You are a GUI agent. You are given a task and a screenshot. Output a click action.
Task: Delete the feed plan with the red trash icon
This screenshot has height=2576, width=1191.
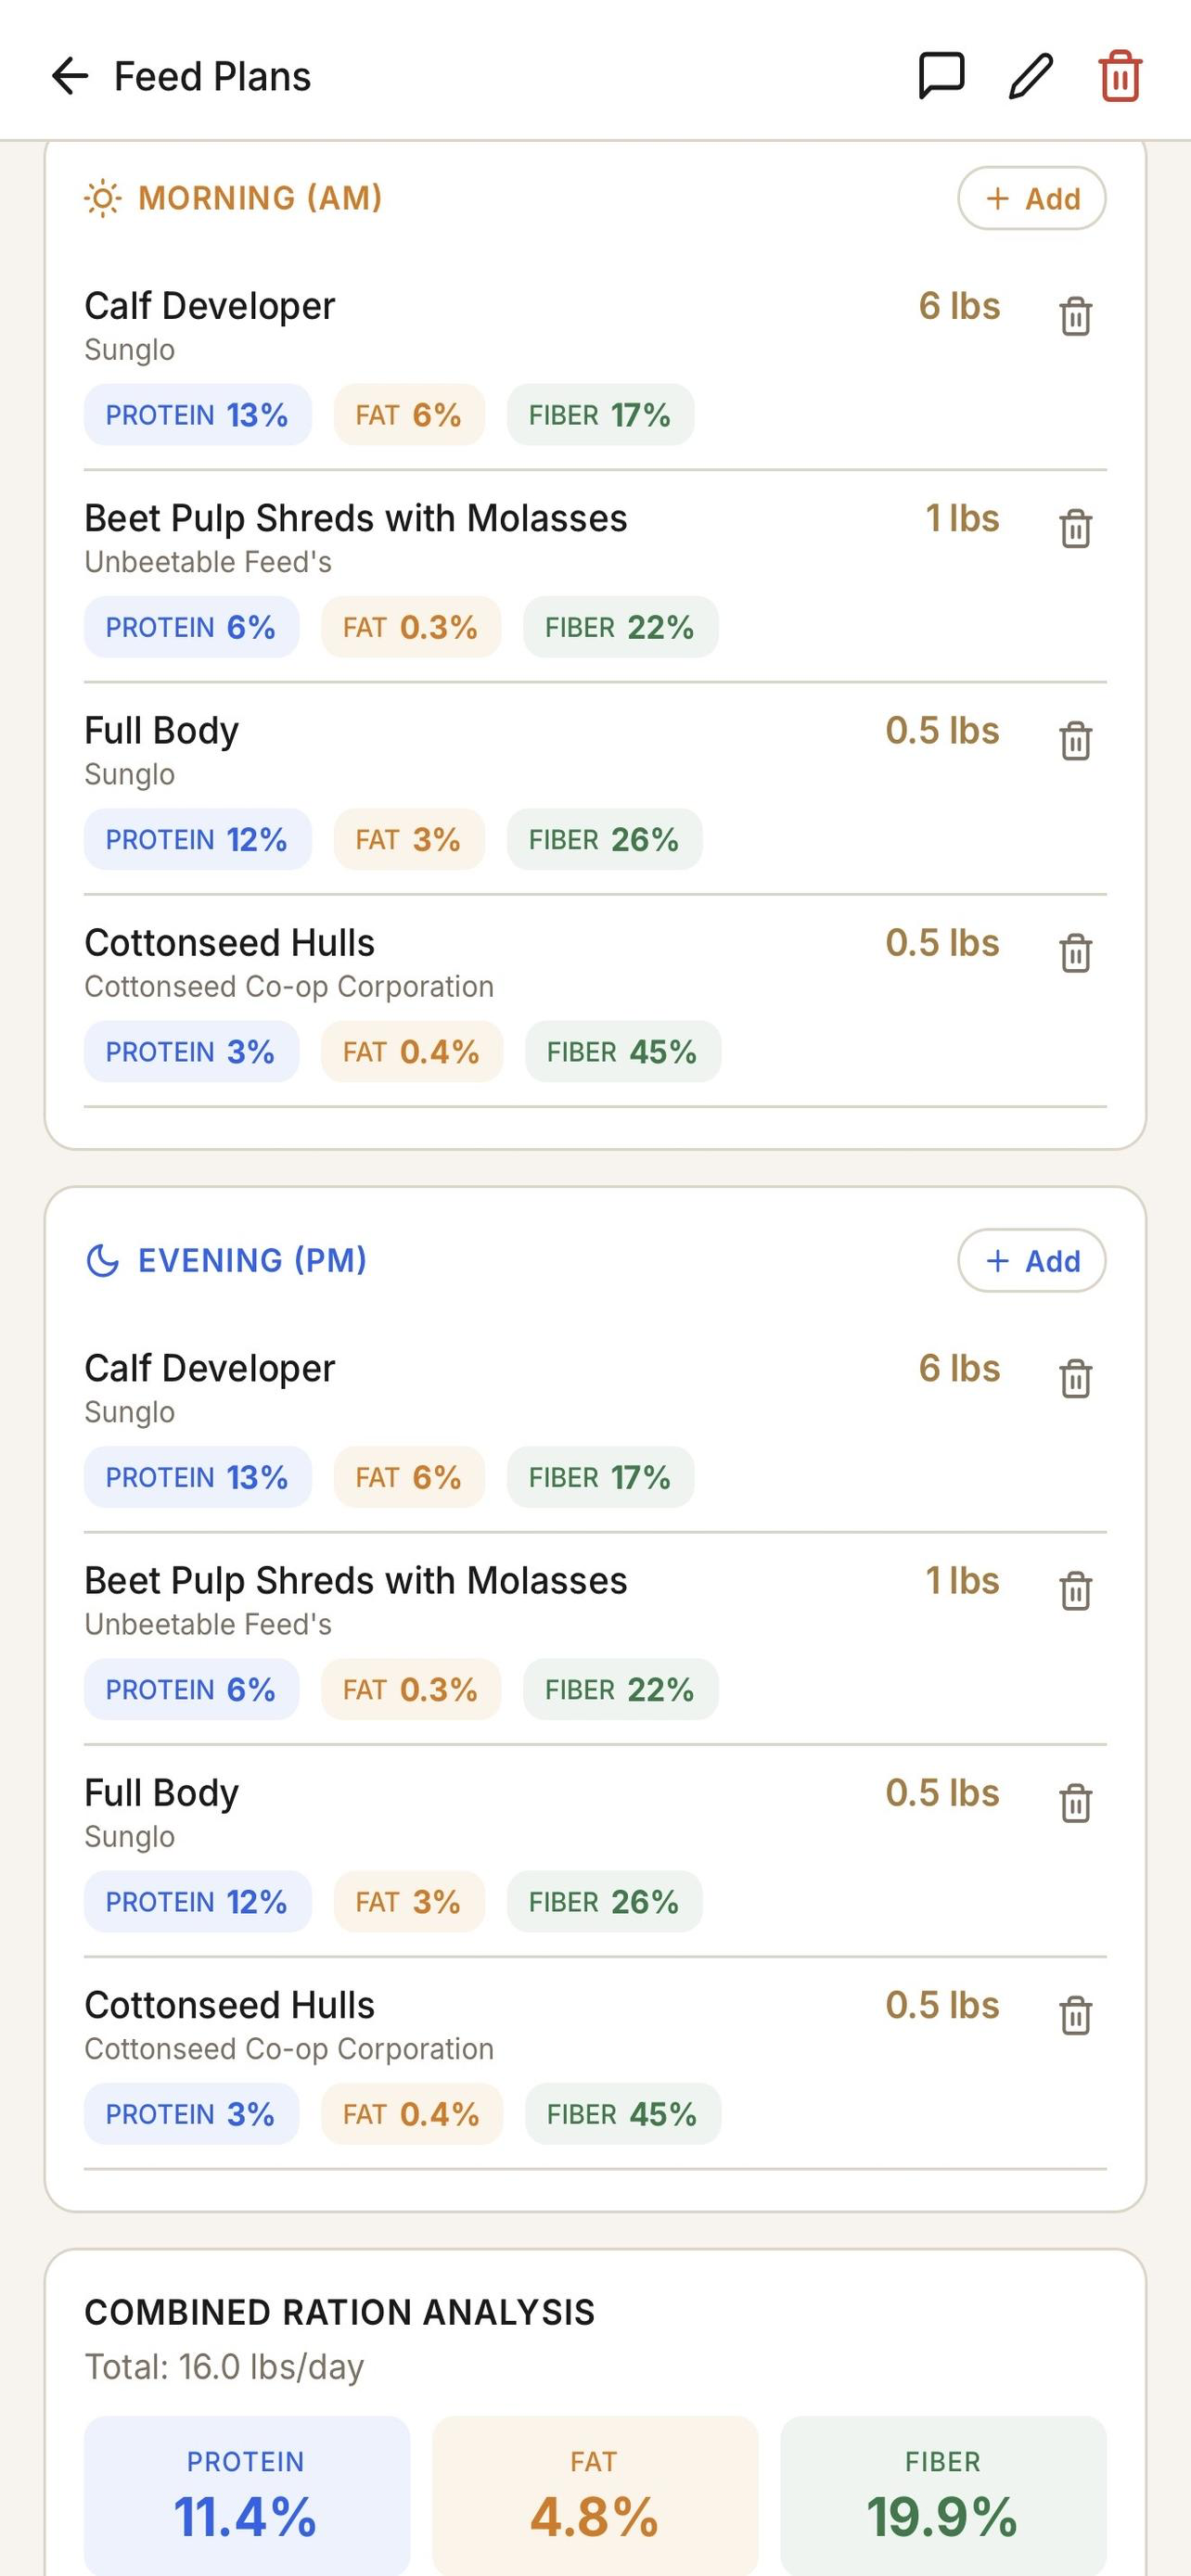point(1120,76)
